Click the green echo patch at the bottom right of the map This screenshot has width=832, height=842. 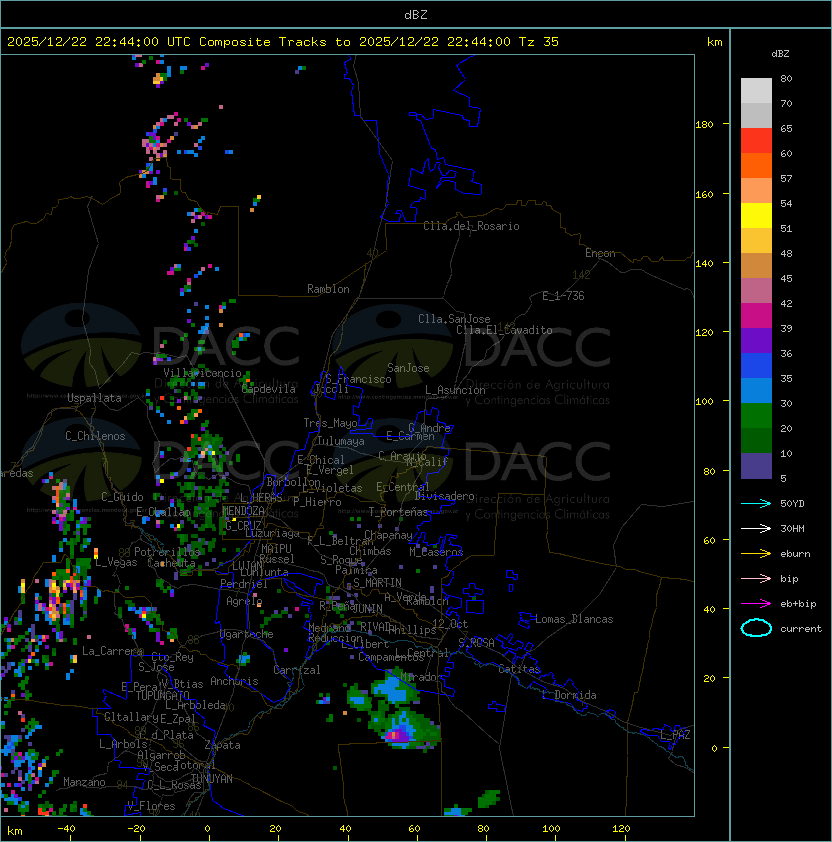[488, 799]
